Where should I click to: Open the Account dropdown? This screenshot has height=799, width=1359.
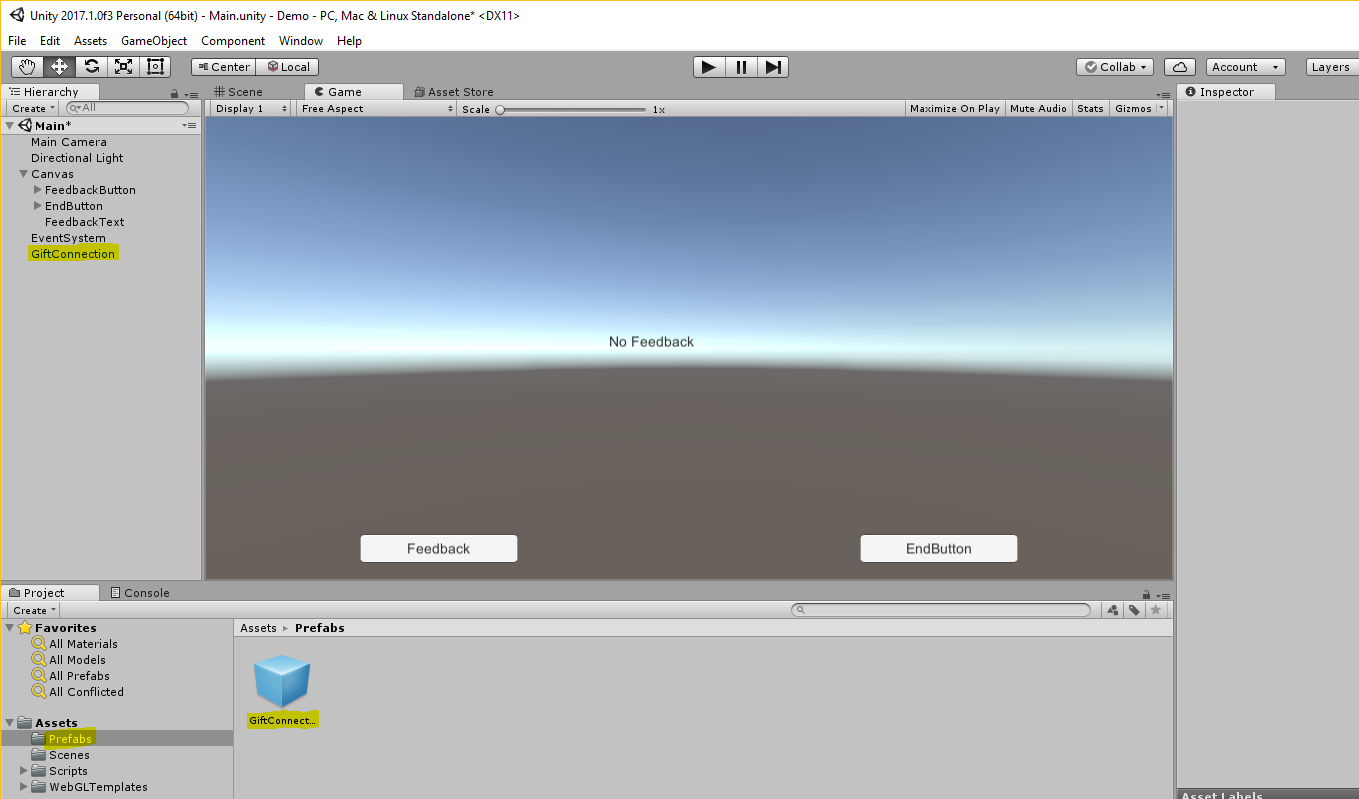[x=1245, y=67]
